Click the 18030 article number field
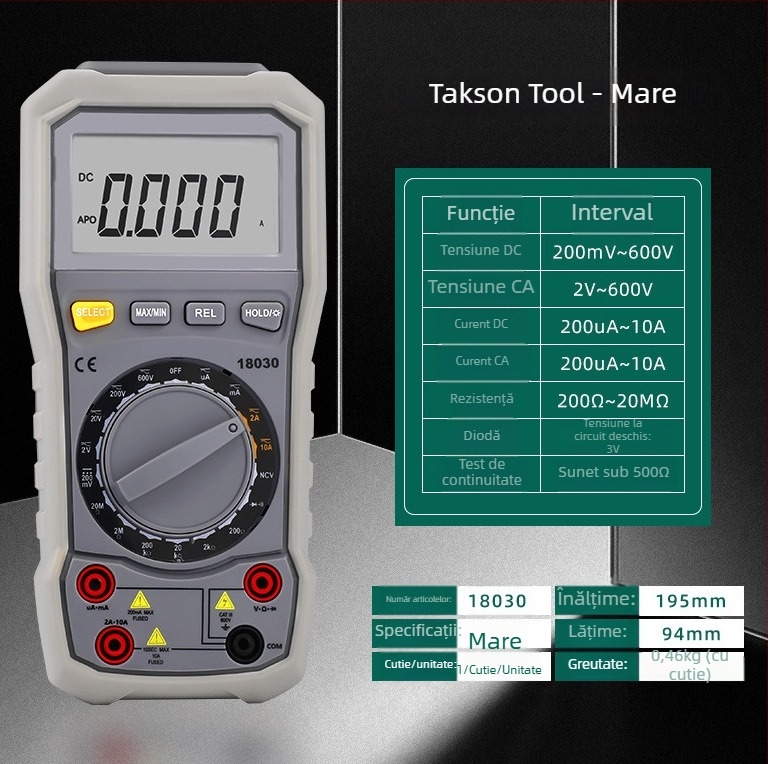The width and height of the screenshot is (768, 764). (x=498, y=601)
